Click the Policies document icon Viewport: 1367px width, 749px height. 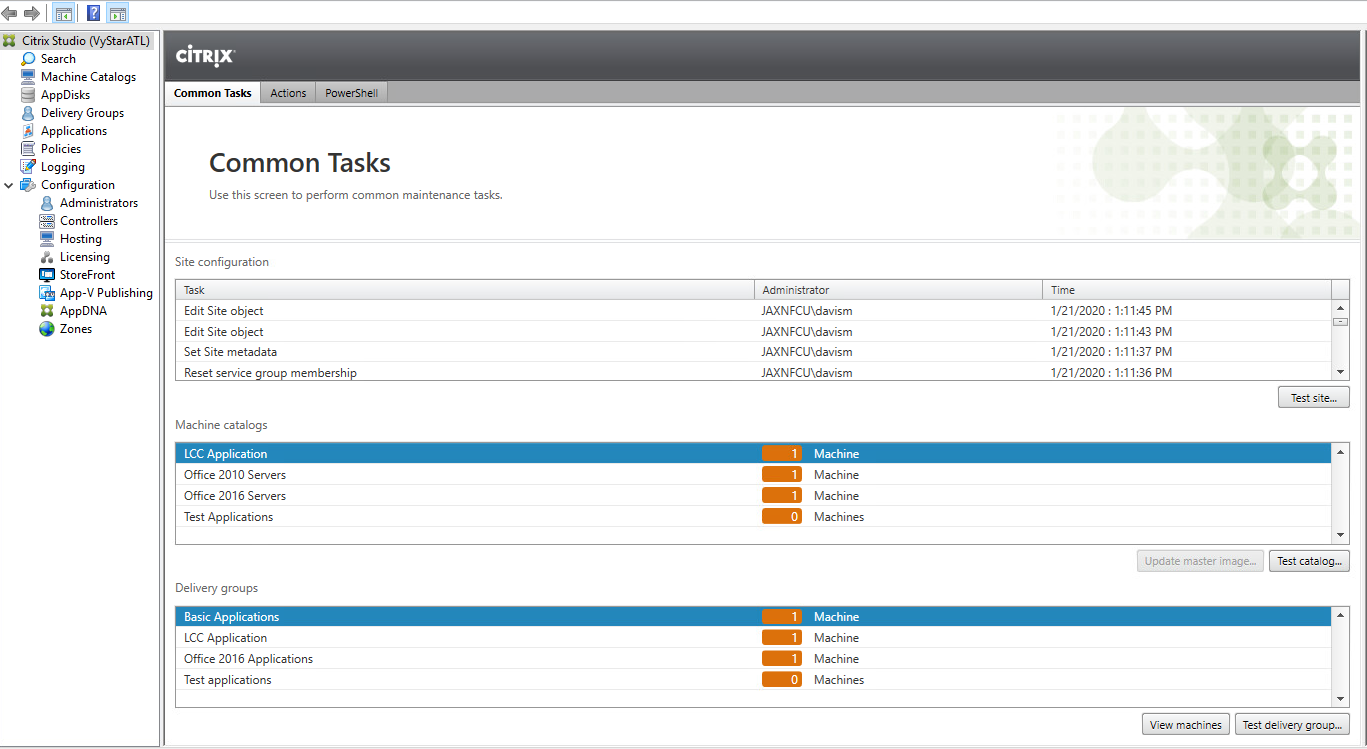tap(28, 149)
